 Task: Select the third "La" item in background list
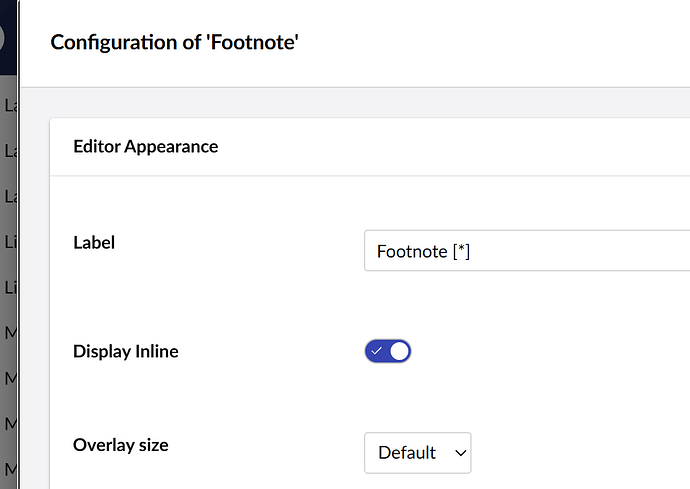coord(10,196)
